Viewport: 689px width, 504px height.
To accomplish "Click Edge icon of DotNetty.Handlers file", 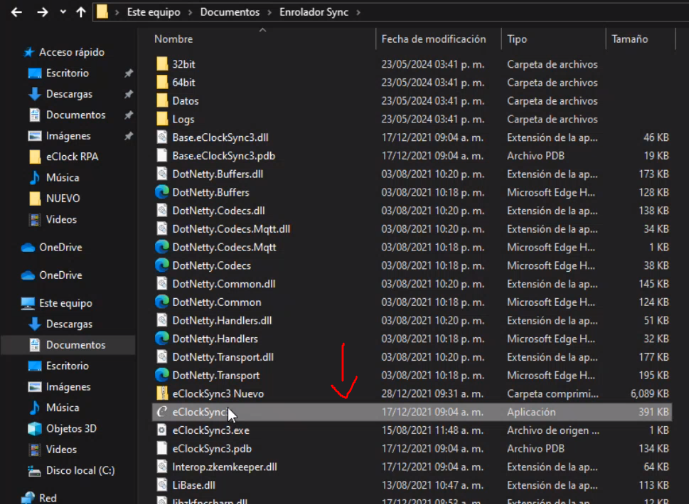I will 162,339.
